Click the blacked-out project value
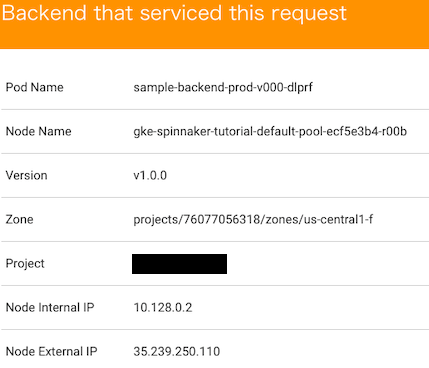 179,264
